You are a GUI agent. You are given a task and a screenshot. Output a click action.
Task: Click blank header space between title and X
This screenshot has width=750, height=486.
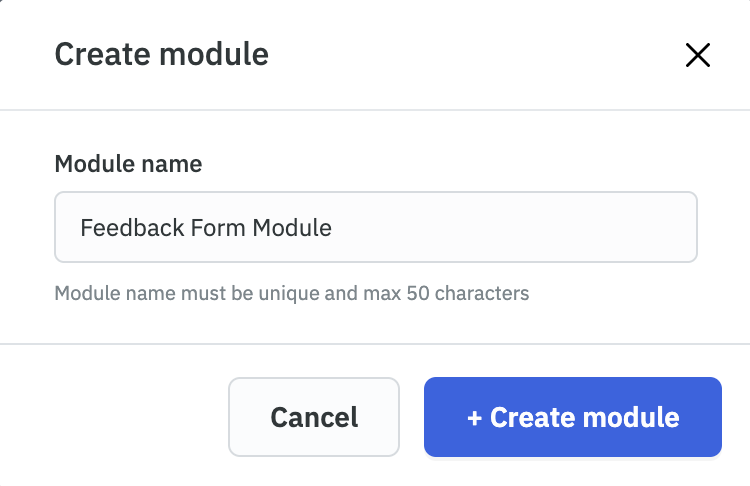coord(470,55)
